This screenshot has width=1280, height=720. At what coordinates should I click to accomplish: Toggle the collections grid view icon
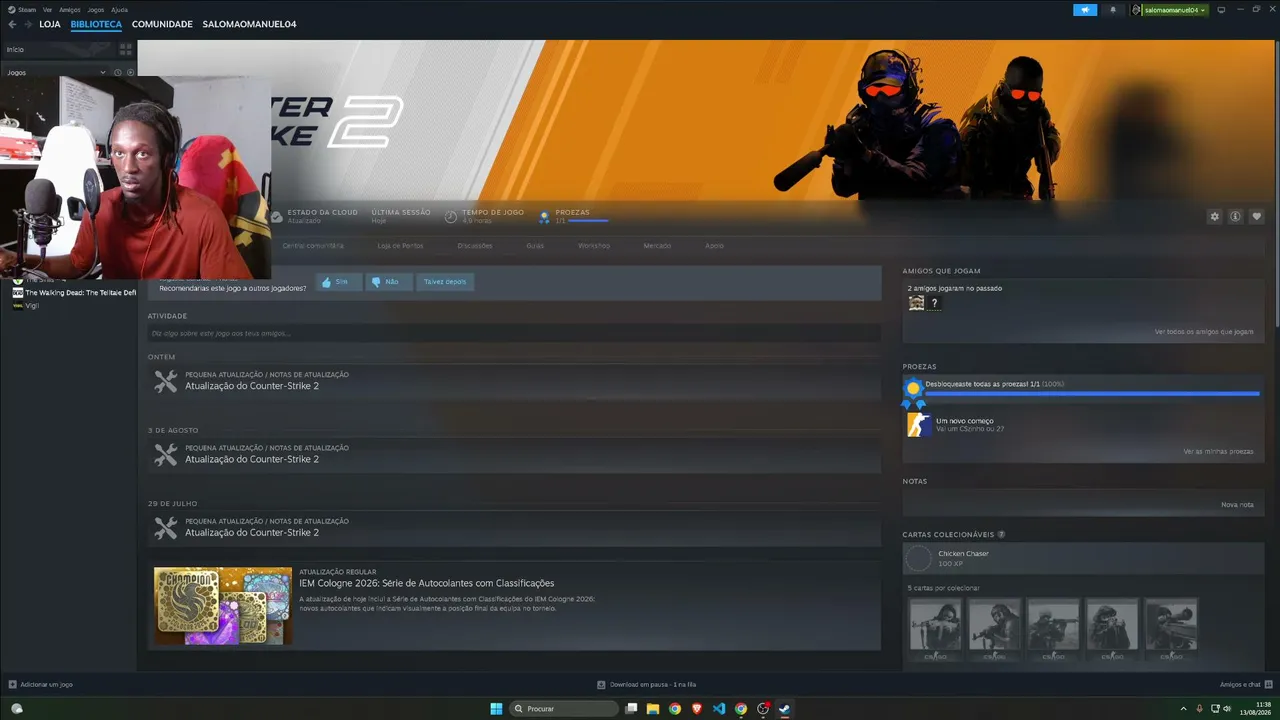click(x=126, y=48)
